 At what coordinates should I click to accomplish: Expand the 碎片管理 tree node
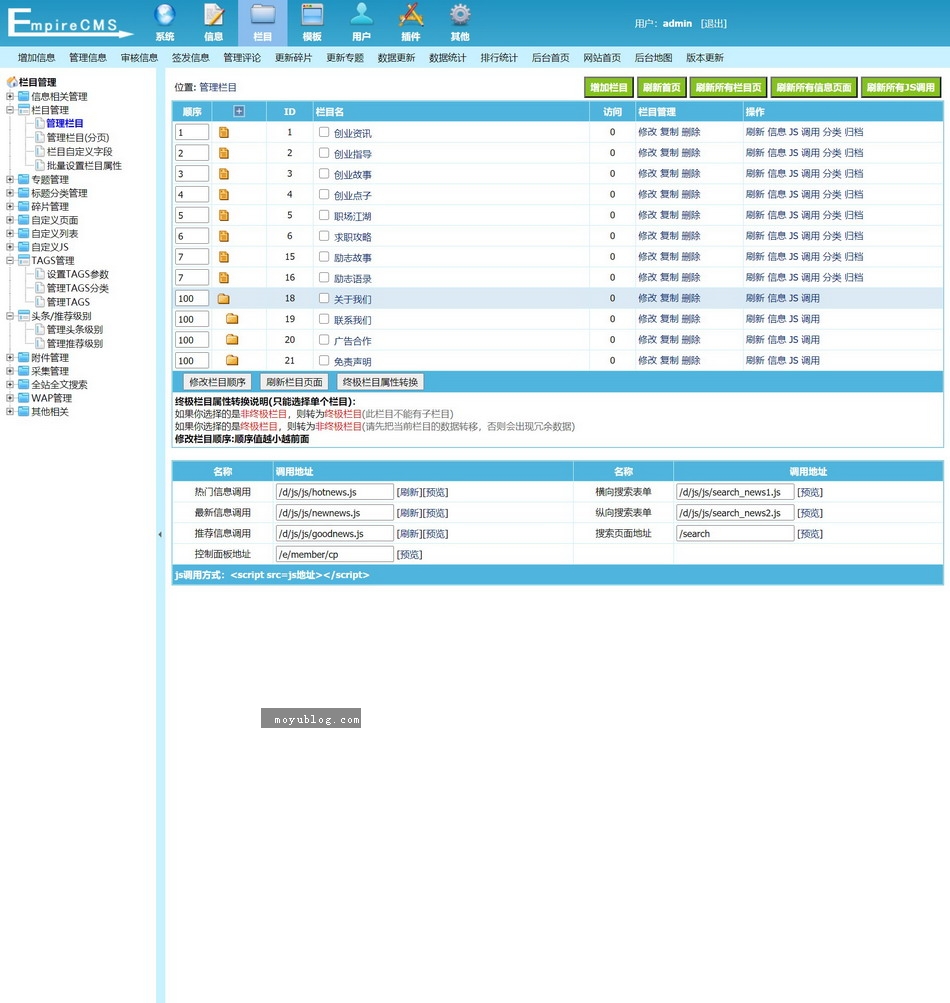pos(10,207)
